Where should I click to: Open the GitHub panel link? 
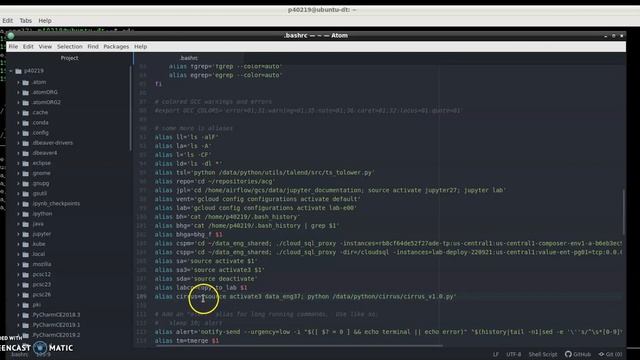[x=578, y=354]
